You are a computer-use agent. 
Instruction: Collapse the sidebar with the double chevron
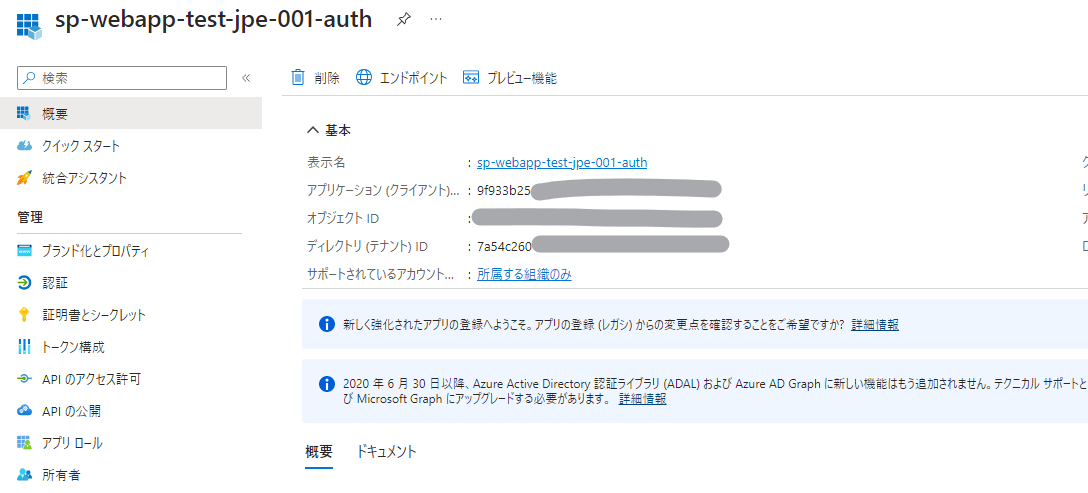(246, 78)
